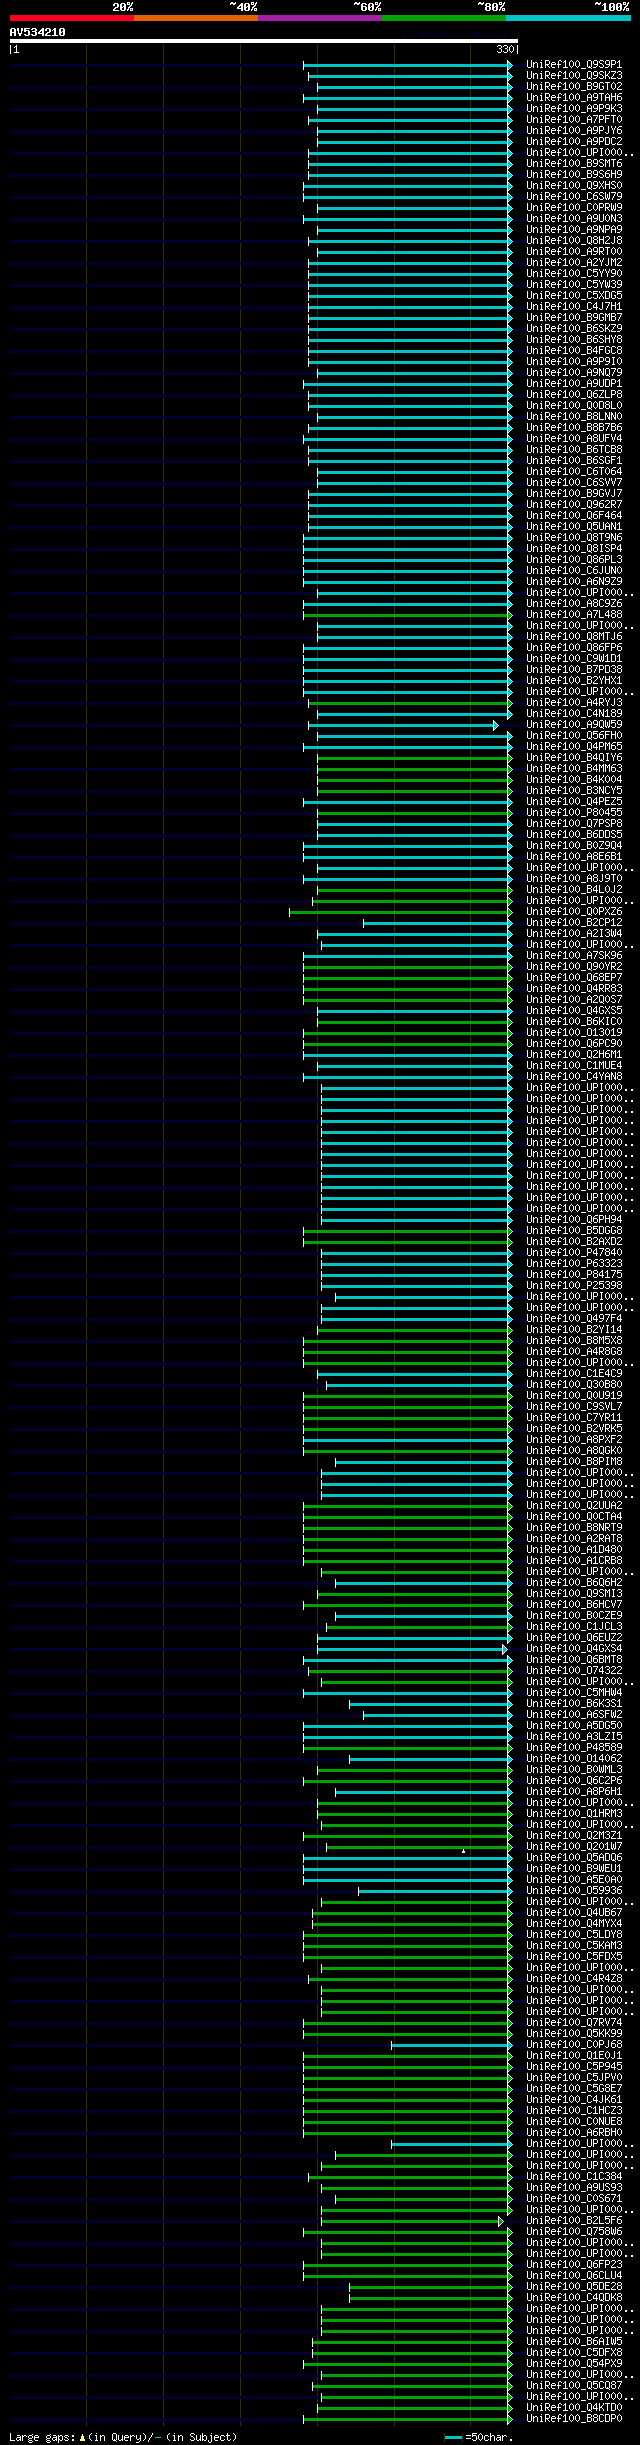
Task: Select hit label UniRef100_C1E4C9
Action: pos(574,1373)
